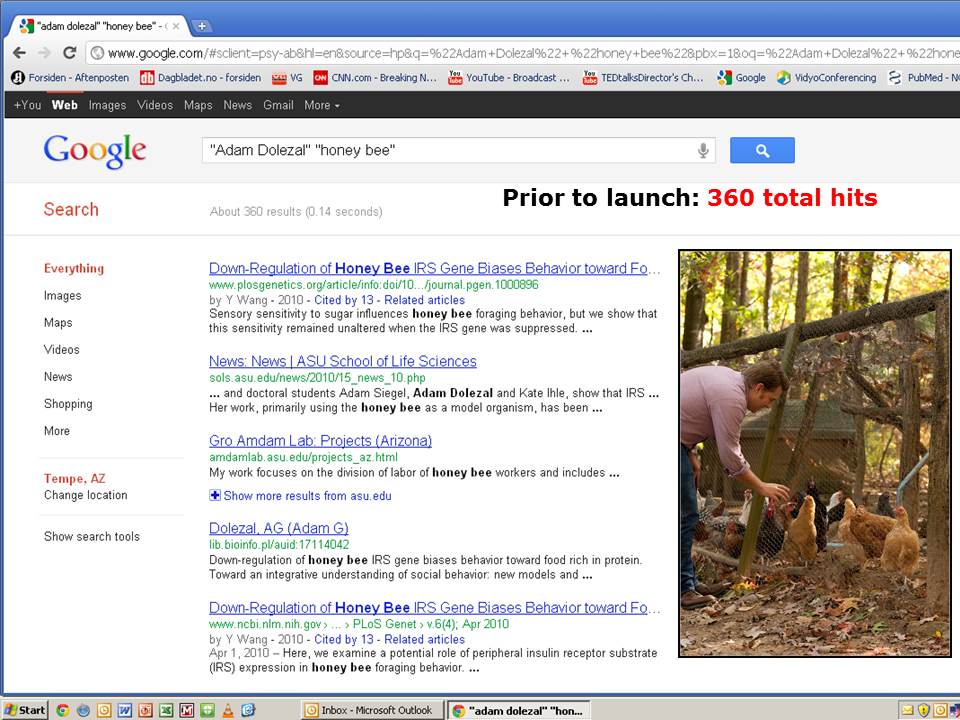This screenshot has width=960, height=720.
Task: Open the CNN.com bookmark
Action: point(375,77)
